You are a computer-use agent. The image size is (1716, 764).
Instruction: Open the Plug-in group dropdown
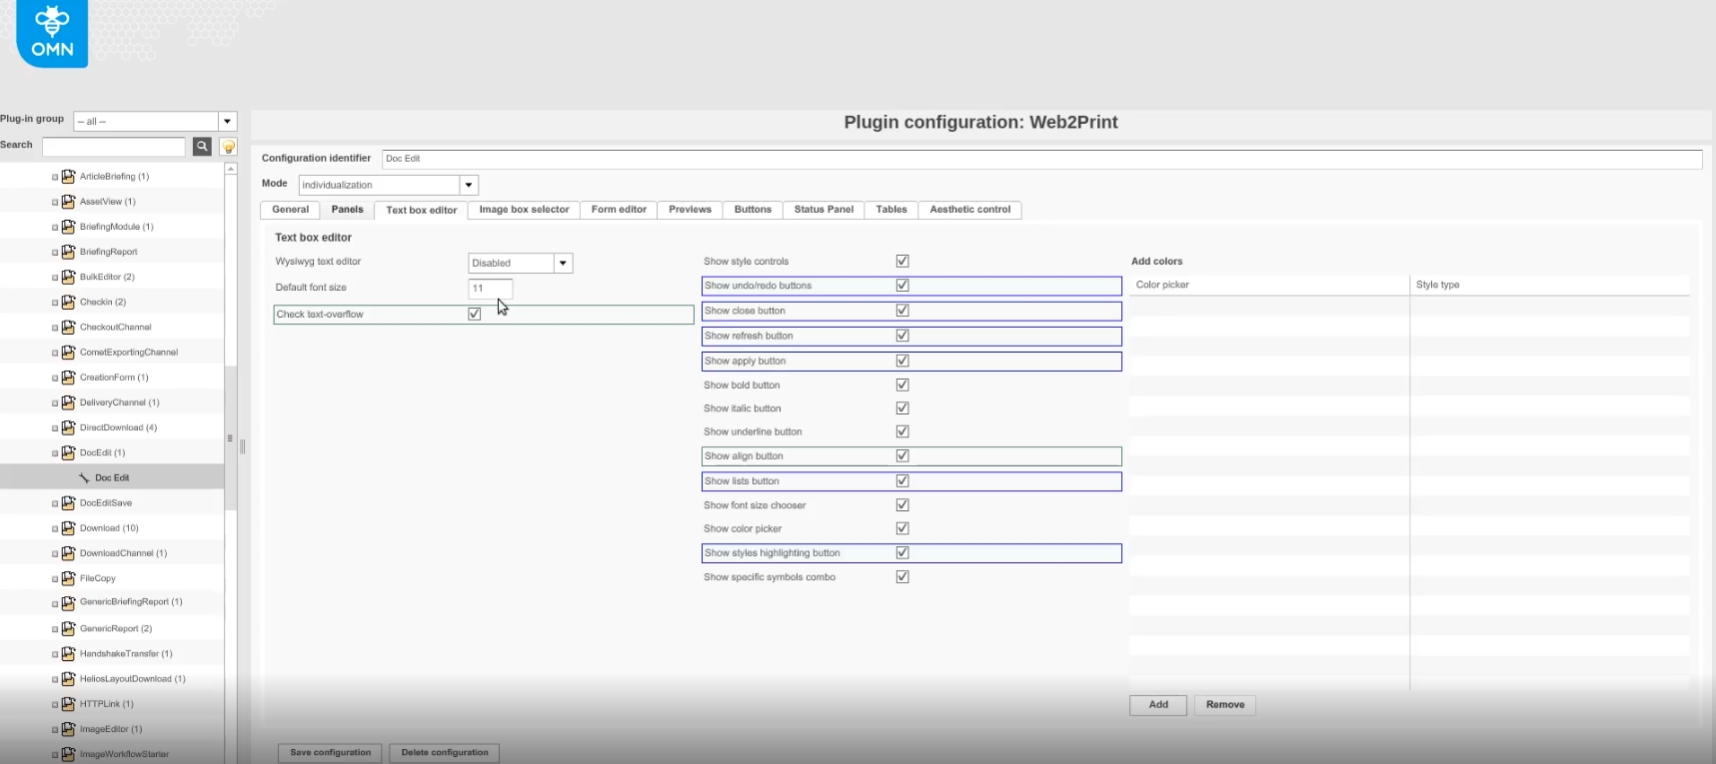(x=227, y=121)
